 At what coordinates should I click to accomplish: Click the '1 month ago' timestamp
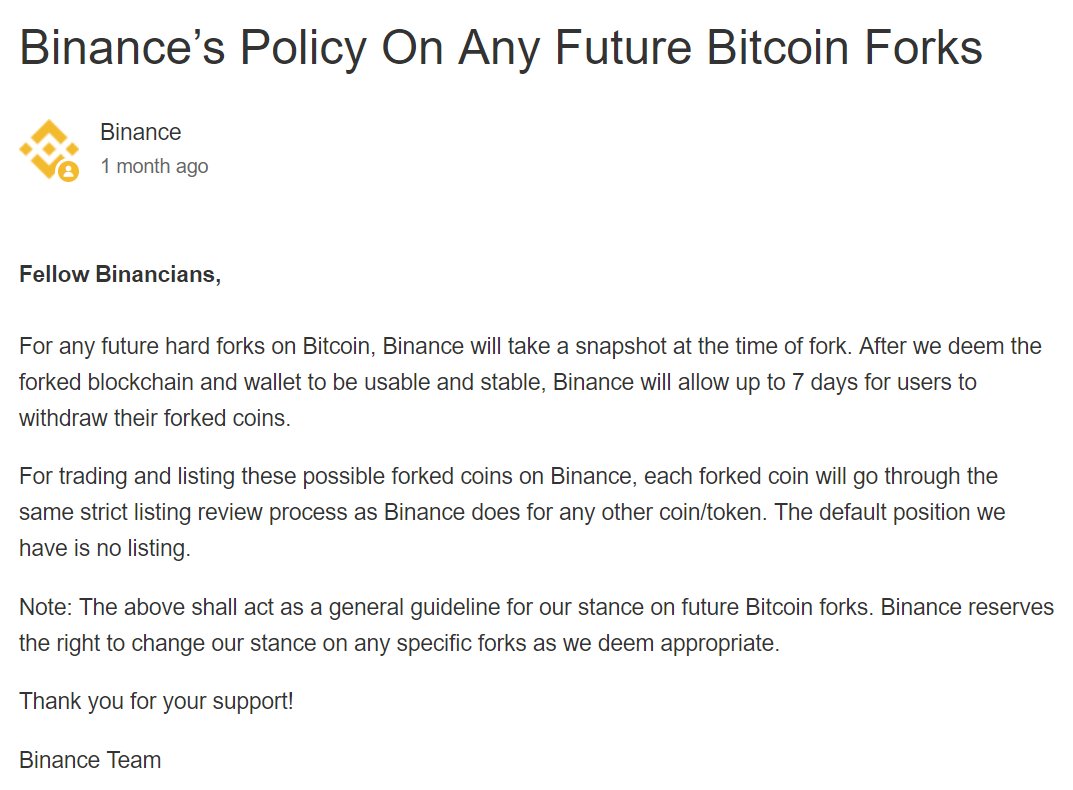pos(154,166)
